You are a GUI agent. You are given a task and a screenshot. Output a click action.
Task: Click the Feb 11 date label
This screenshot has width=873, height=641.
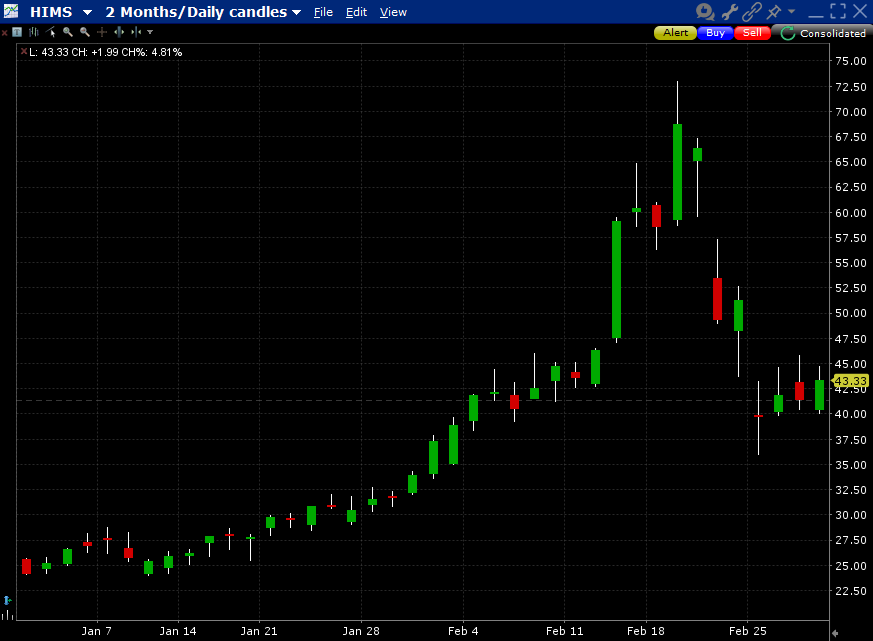565,631
